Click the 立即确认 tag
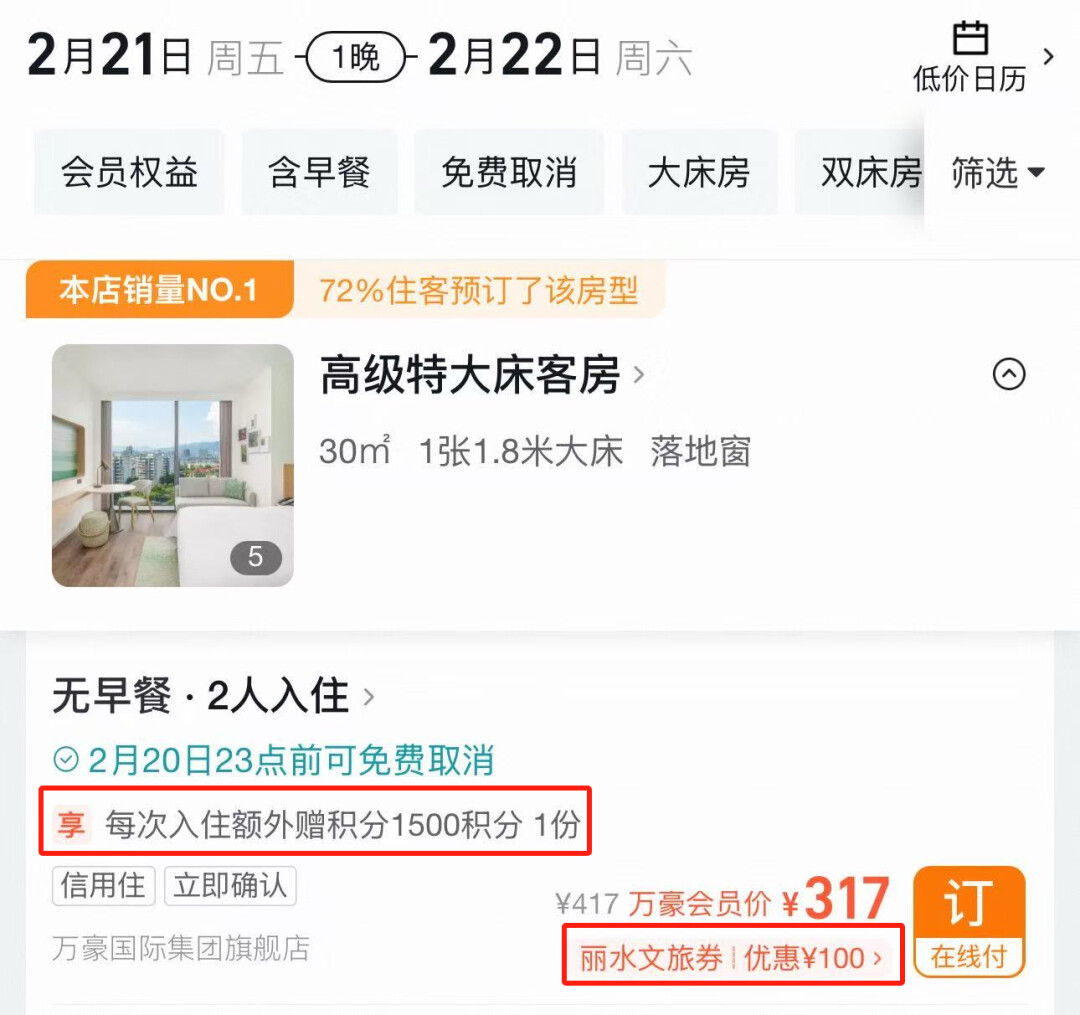The image size is (1080, 1015). click(230, 886)
